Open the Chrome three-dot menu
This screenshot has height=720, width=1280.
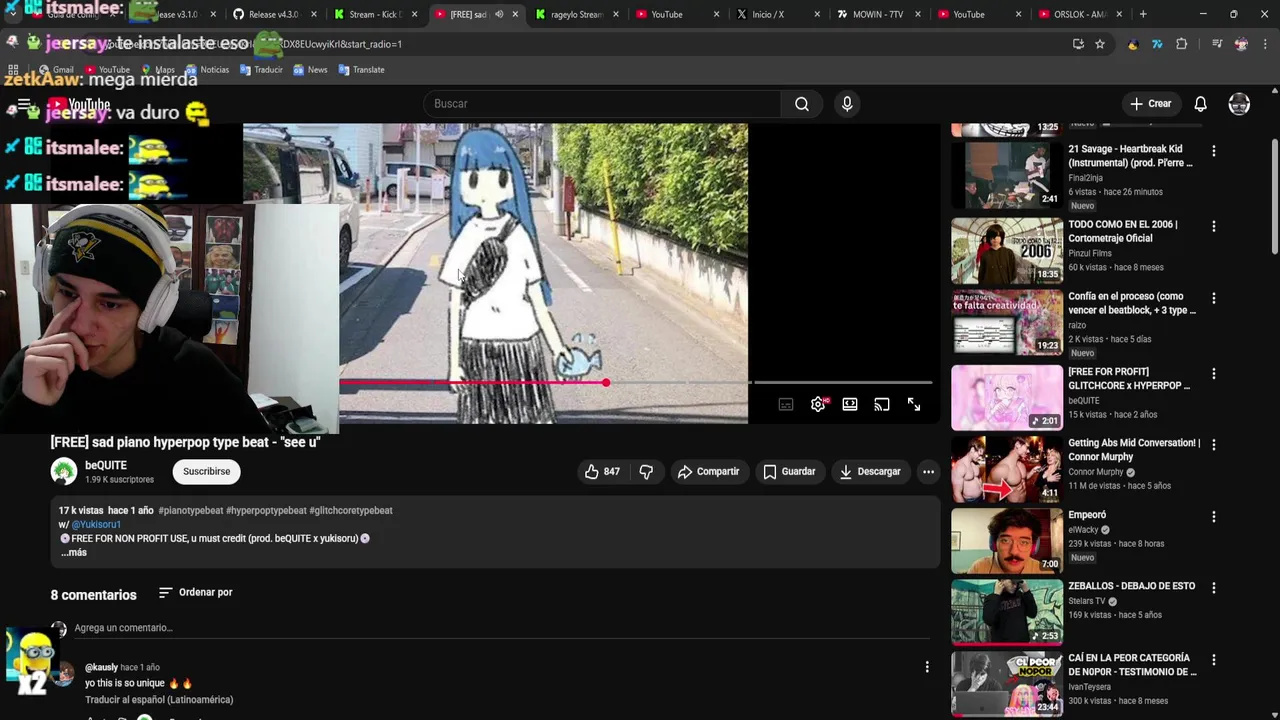point(1265,44)
